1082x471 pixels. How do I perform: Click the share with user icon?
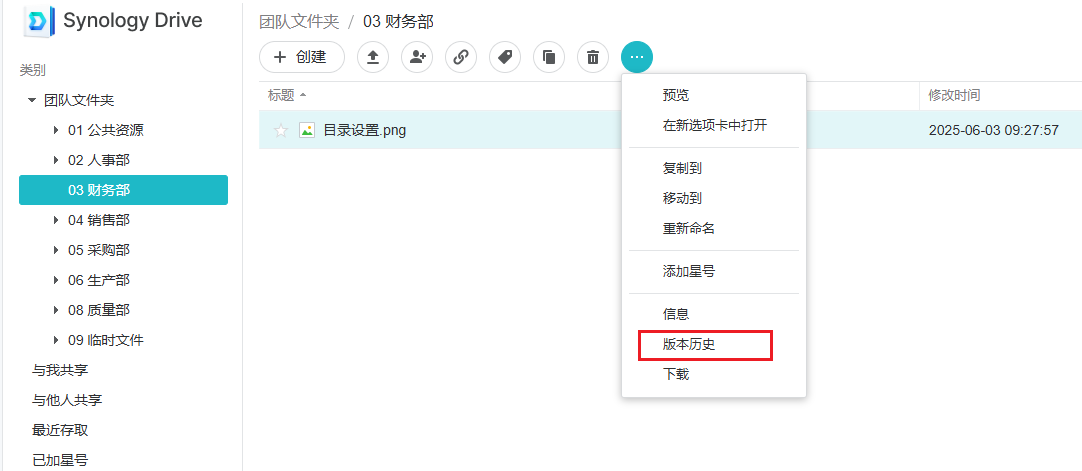point(417,57)
